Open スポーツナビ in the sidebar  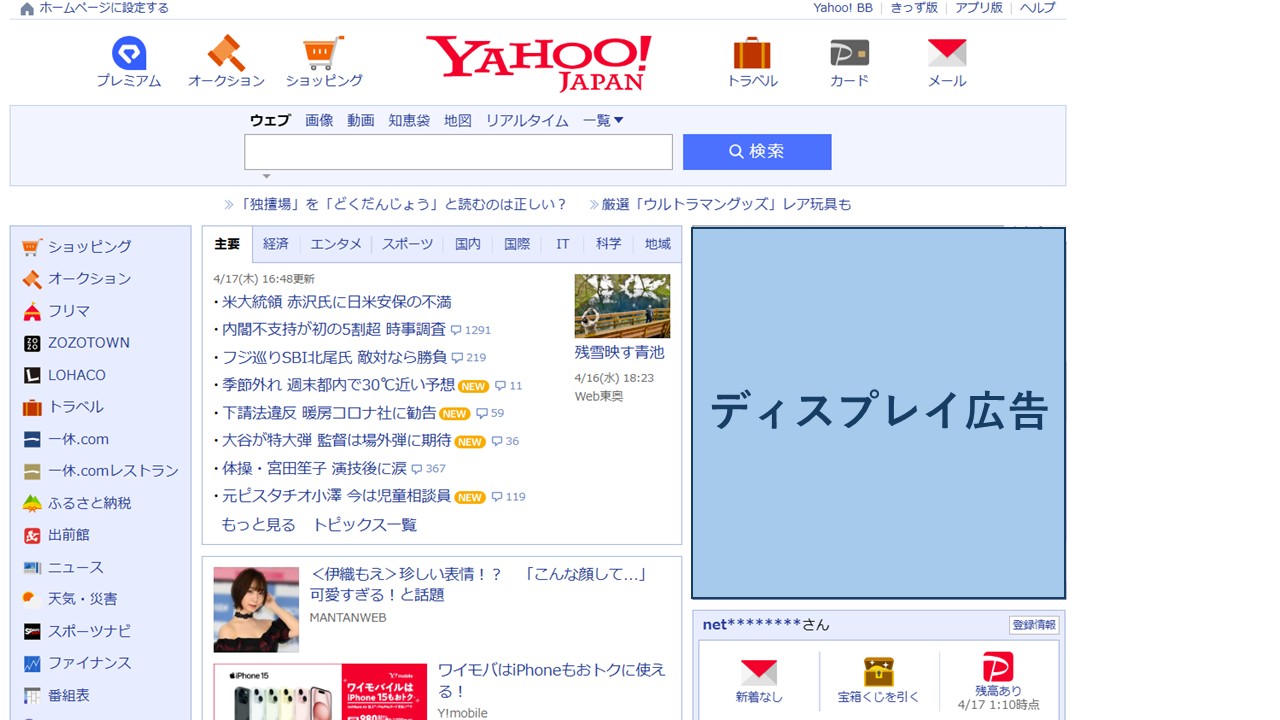[x=90, y=631]
